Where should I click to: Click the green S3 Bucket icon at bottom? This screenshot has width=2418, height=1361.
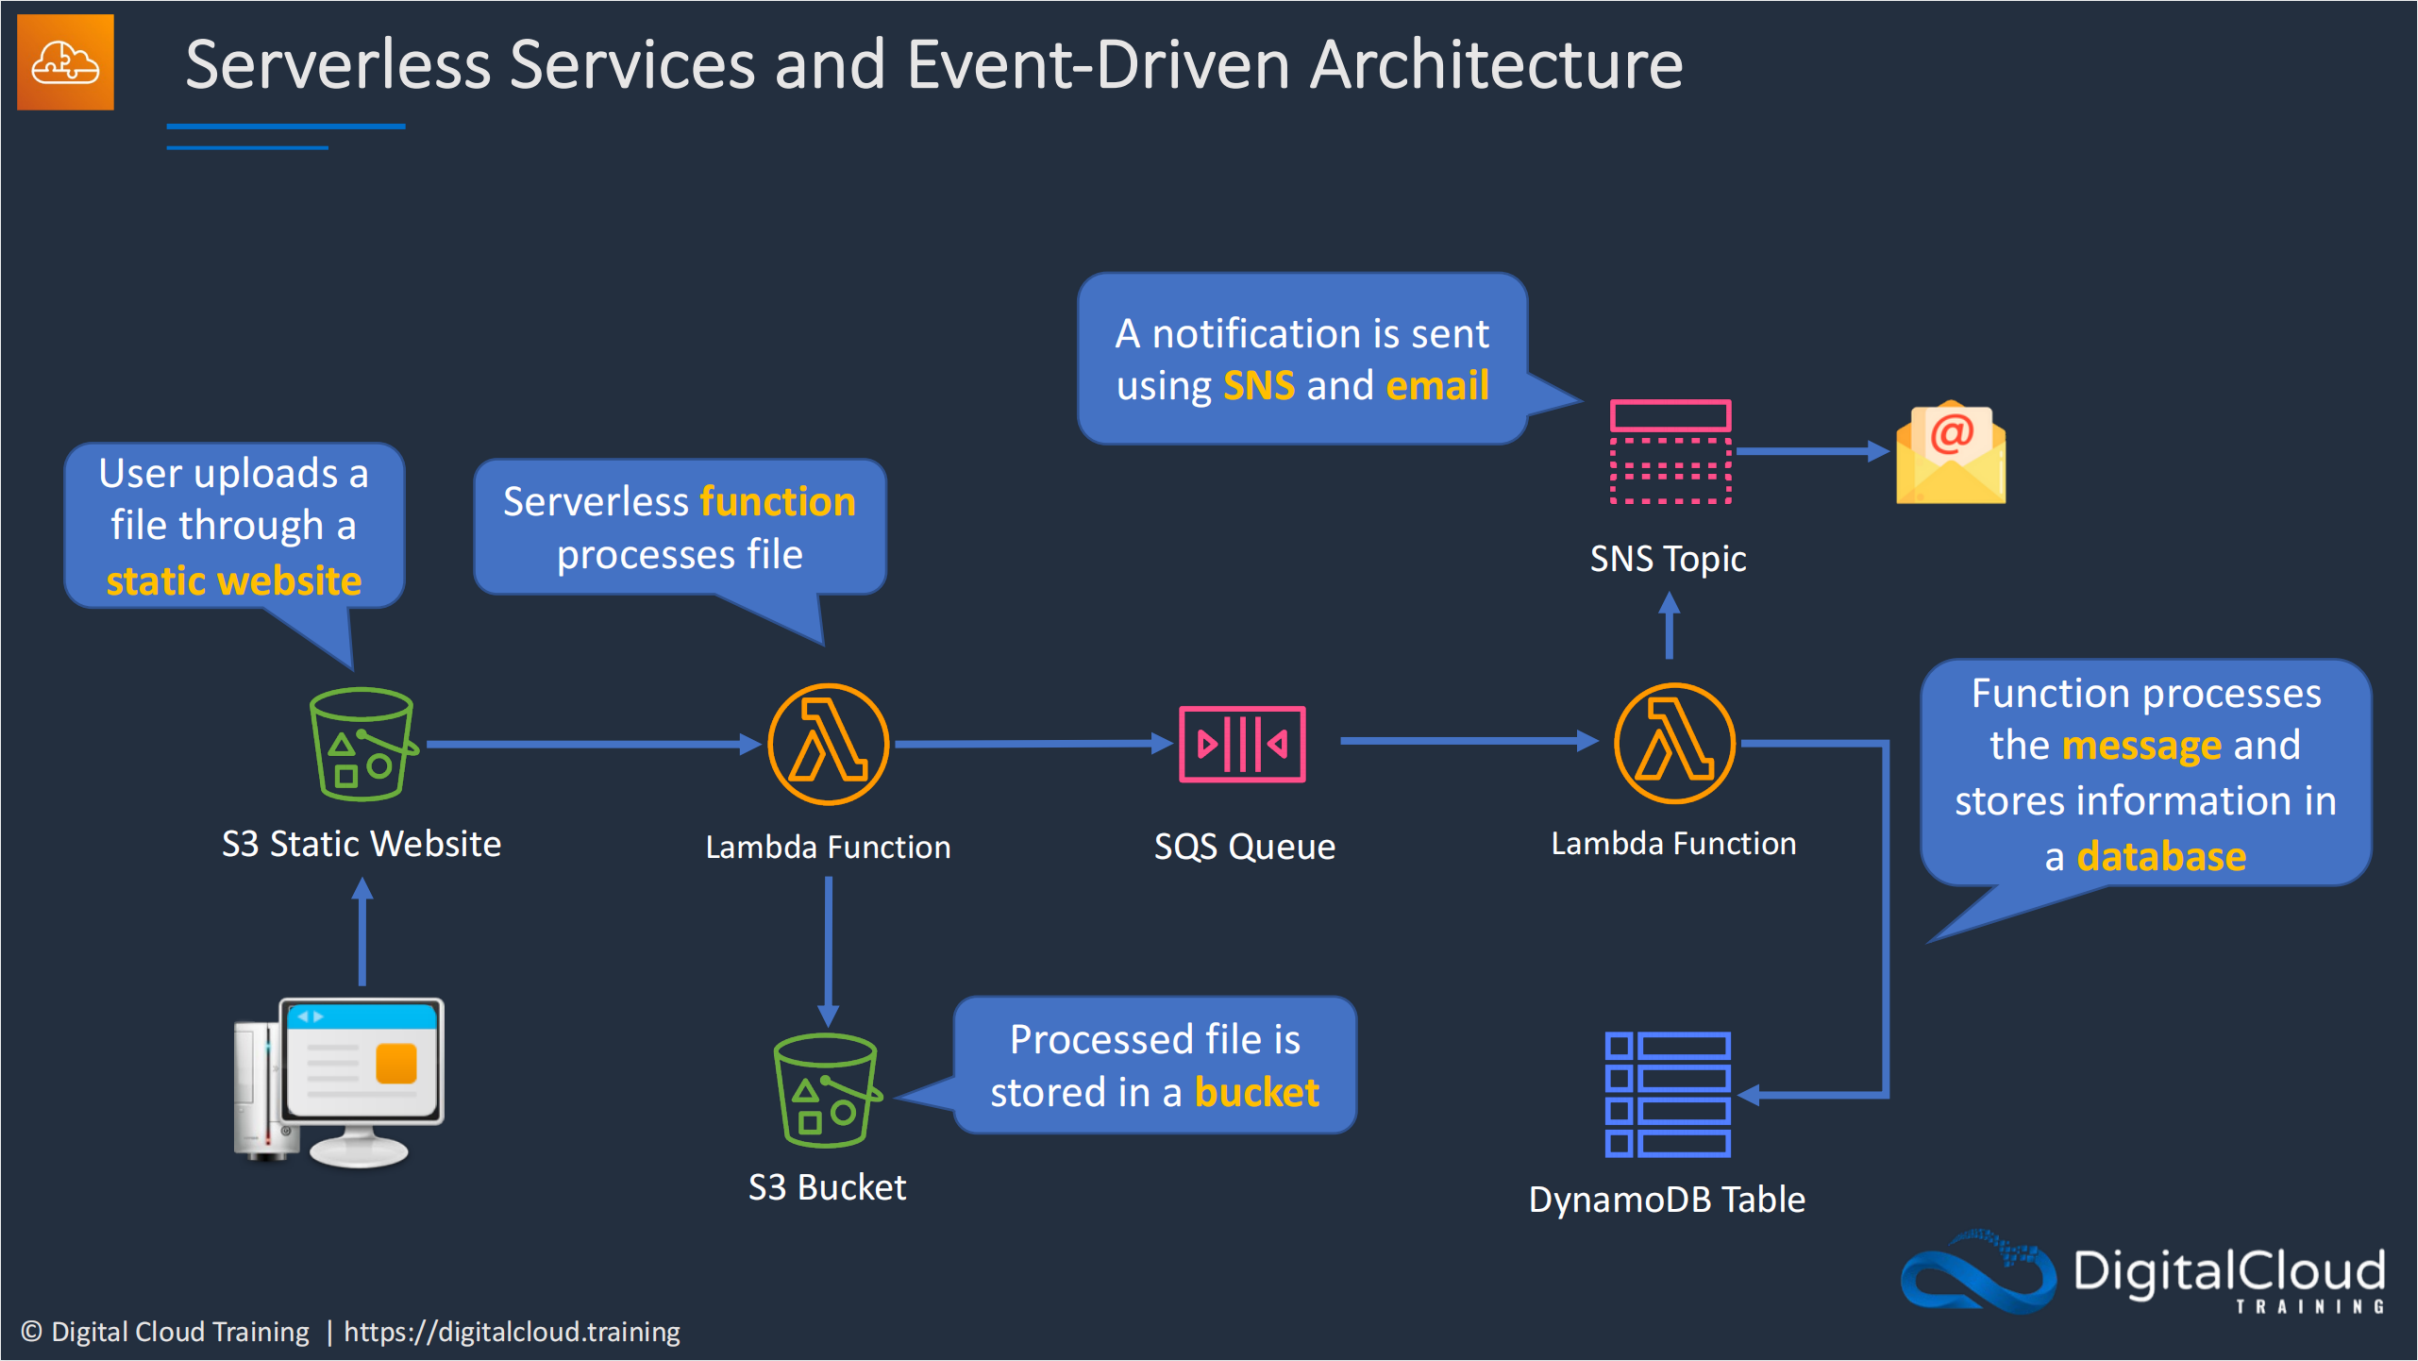coord(827,1091)
